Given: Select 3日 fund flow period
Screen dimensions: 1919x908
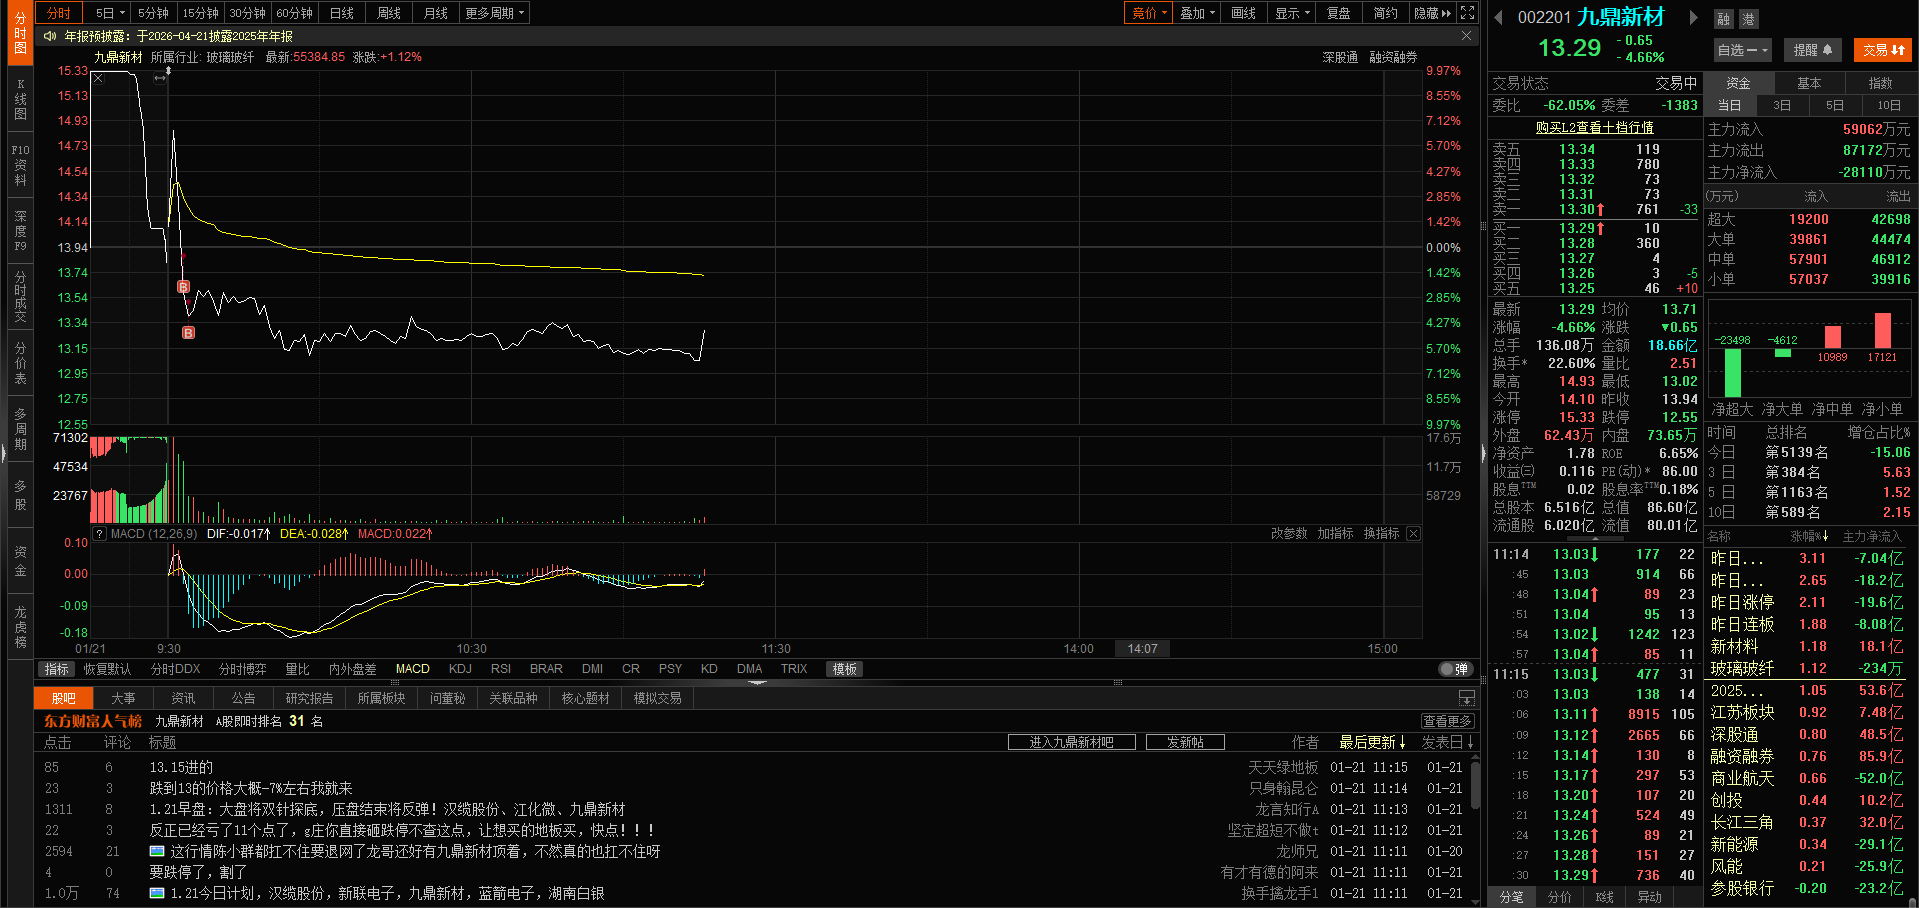Looking at the screenshot, I should click(x=1782, y=105).
